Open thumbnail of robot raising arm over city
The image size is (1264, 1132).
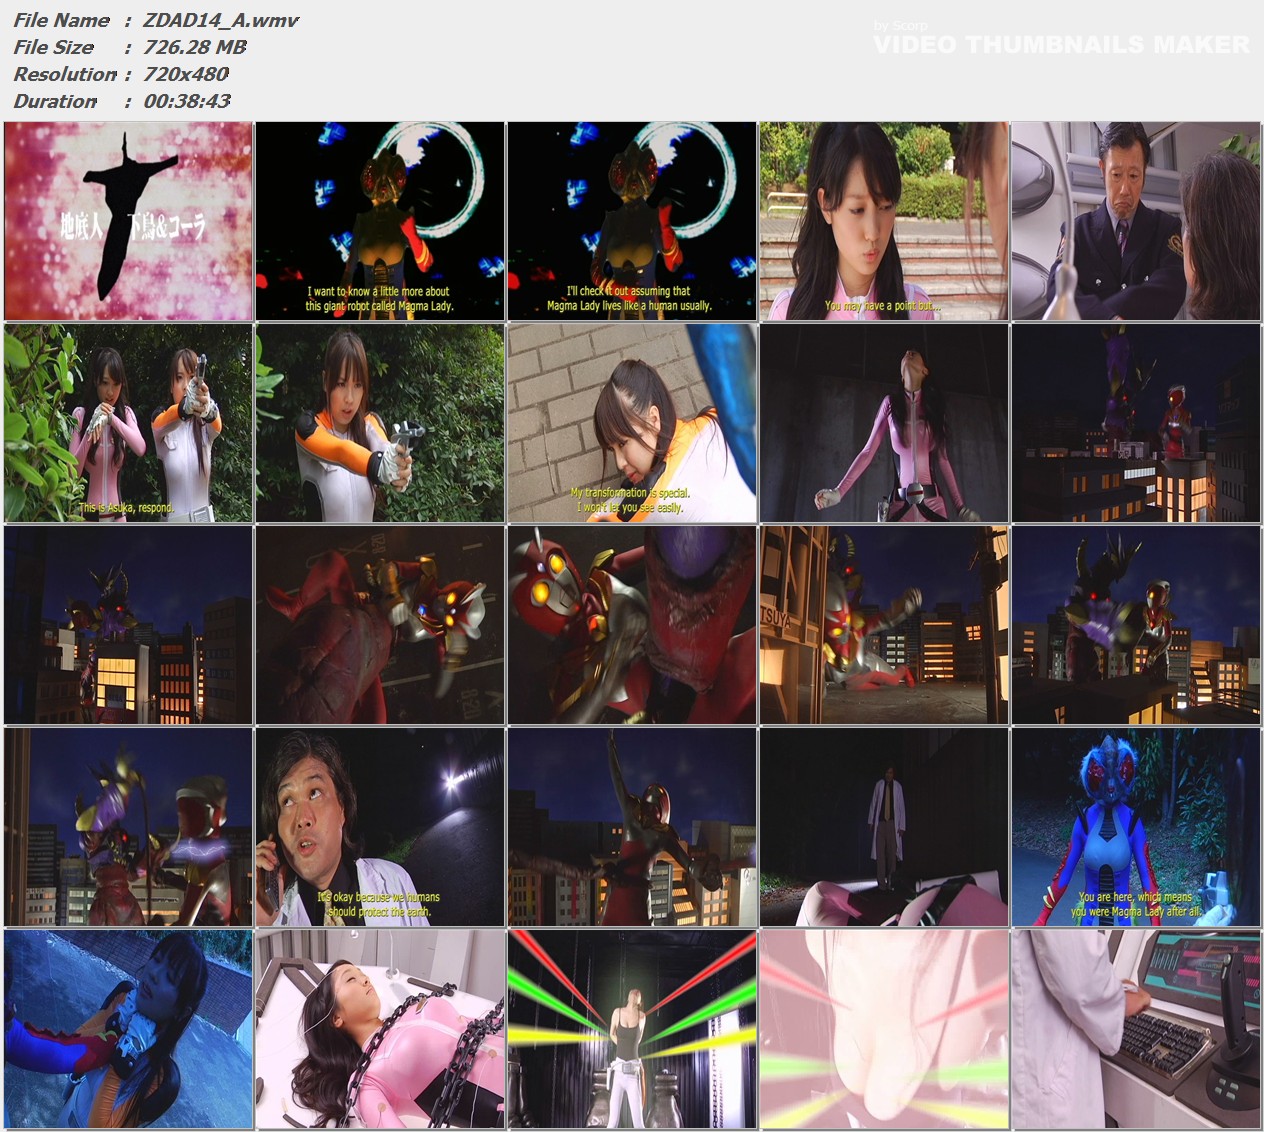point(632,827)
